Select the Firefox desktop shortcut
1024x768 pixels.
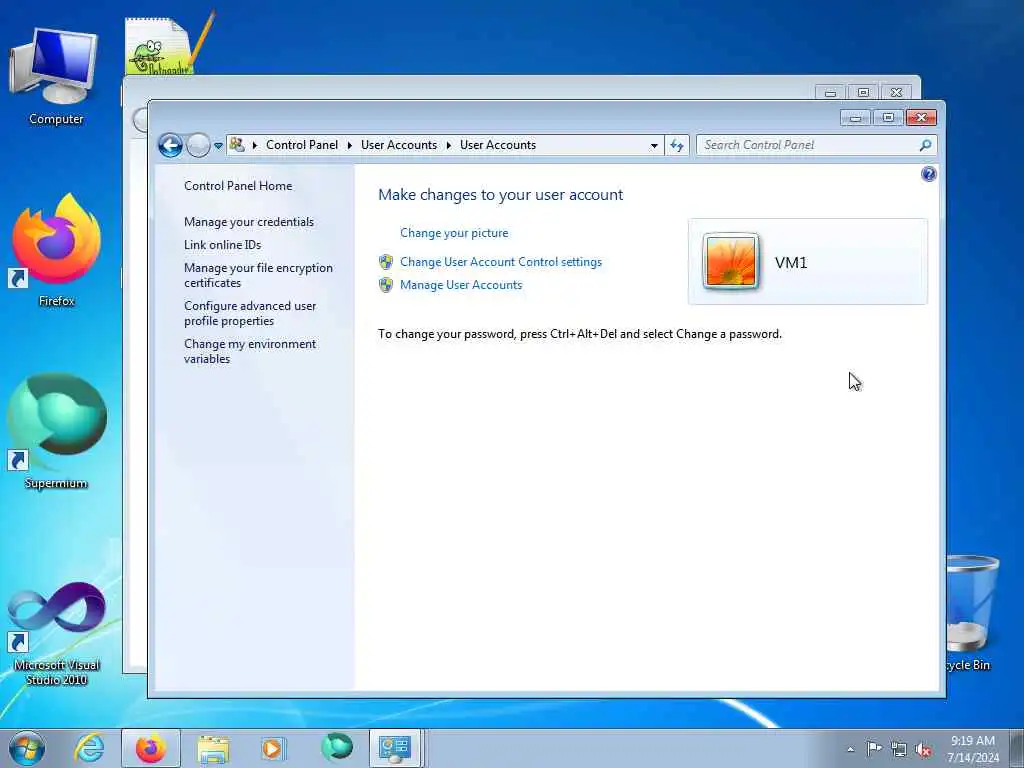tap(56, 249)
